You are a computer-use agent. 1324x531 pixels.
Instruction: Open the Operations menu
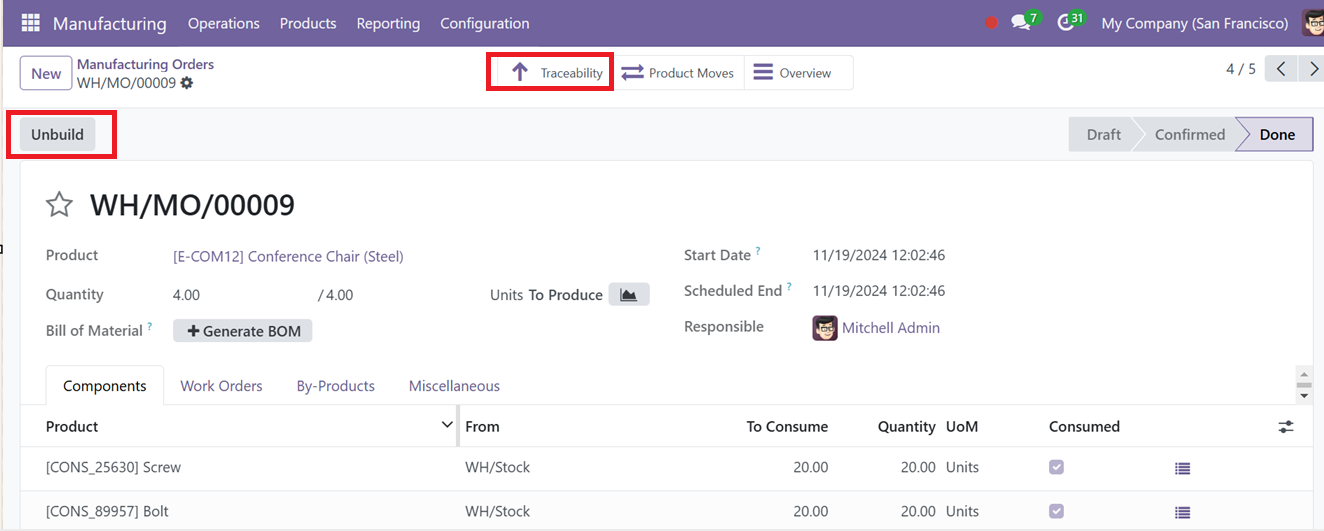pyautogui.click(x=223, y=23)
